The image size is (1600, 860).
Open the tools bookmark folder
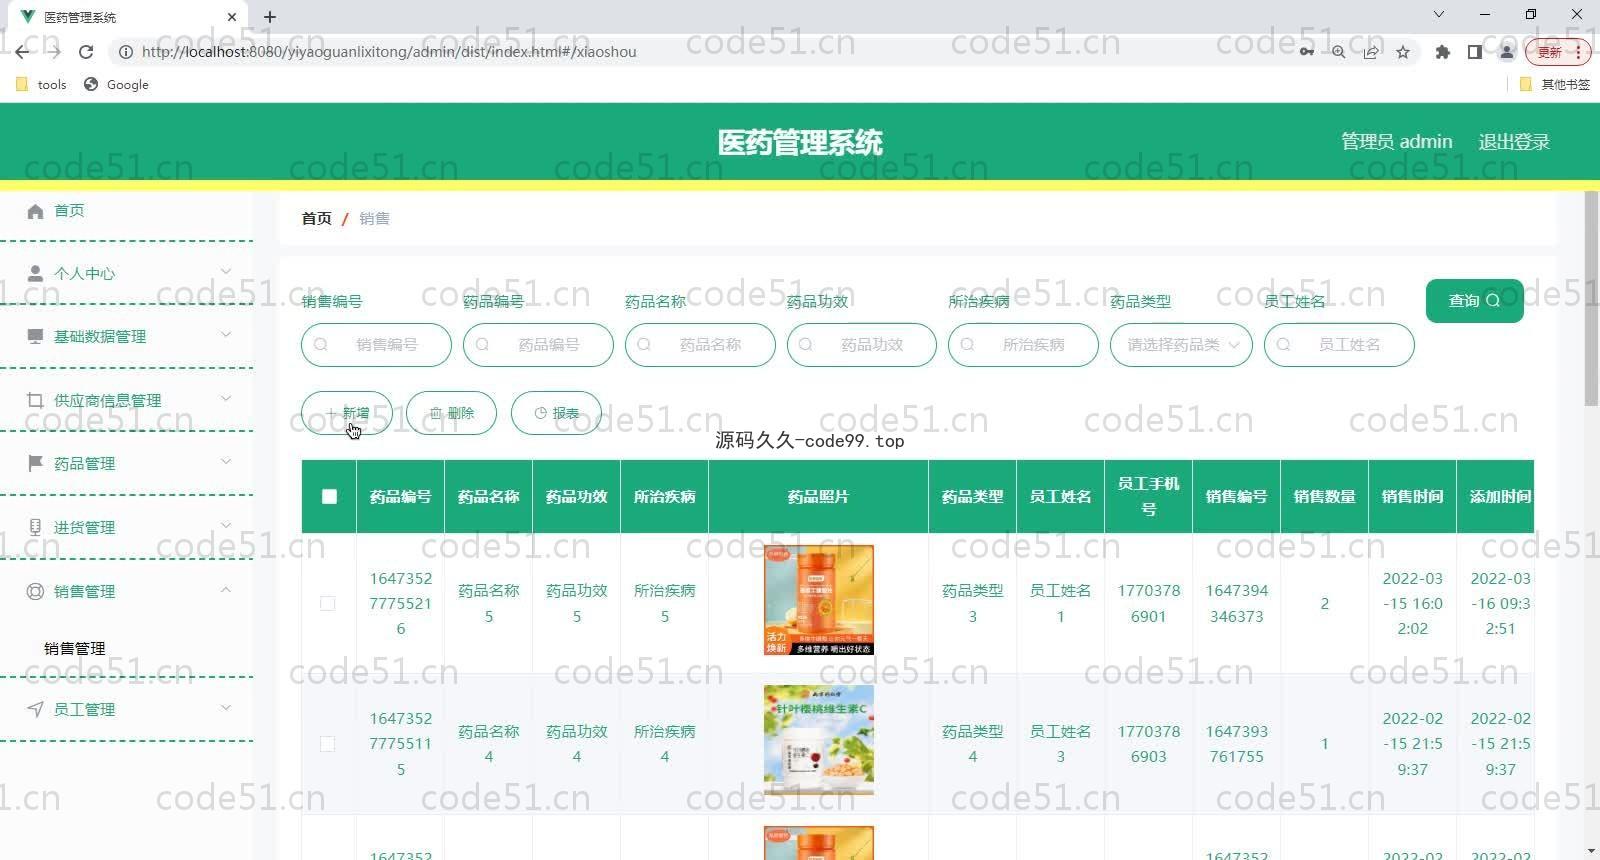click(42, 85)
